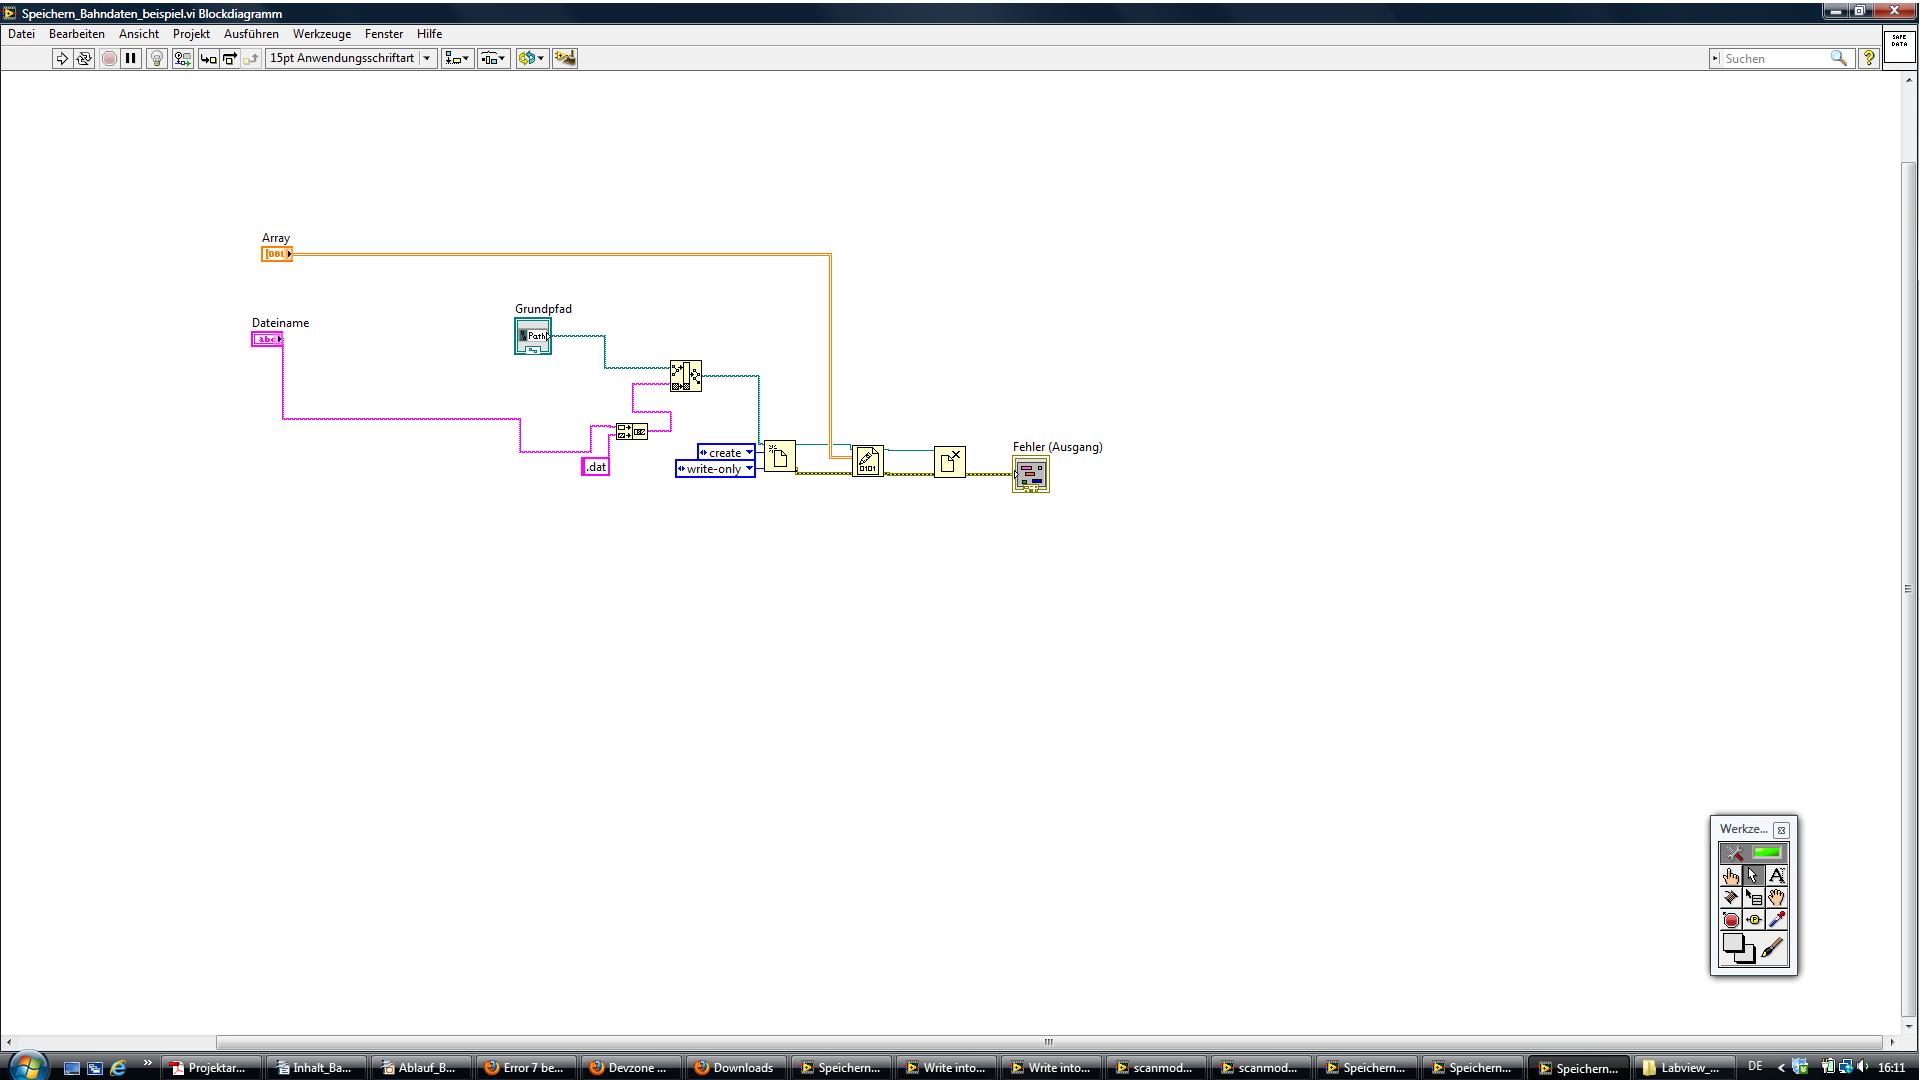Expand the create operation enum constant

[x=749, y=453]
